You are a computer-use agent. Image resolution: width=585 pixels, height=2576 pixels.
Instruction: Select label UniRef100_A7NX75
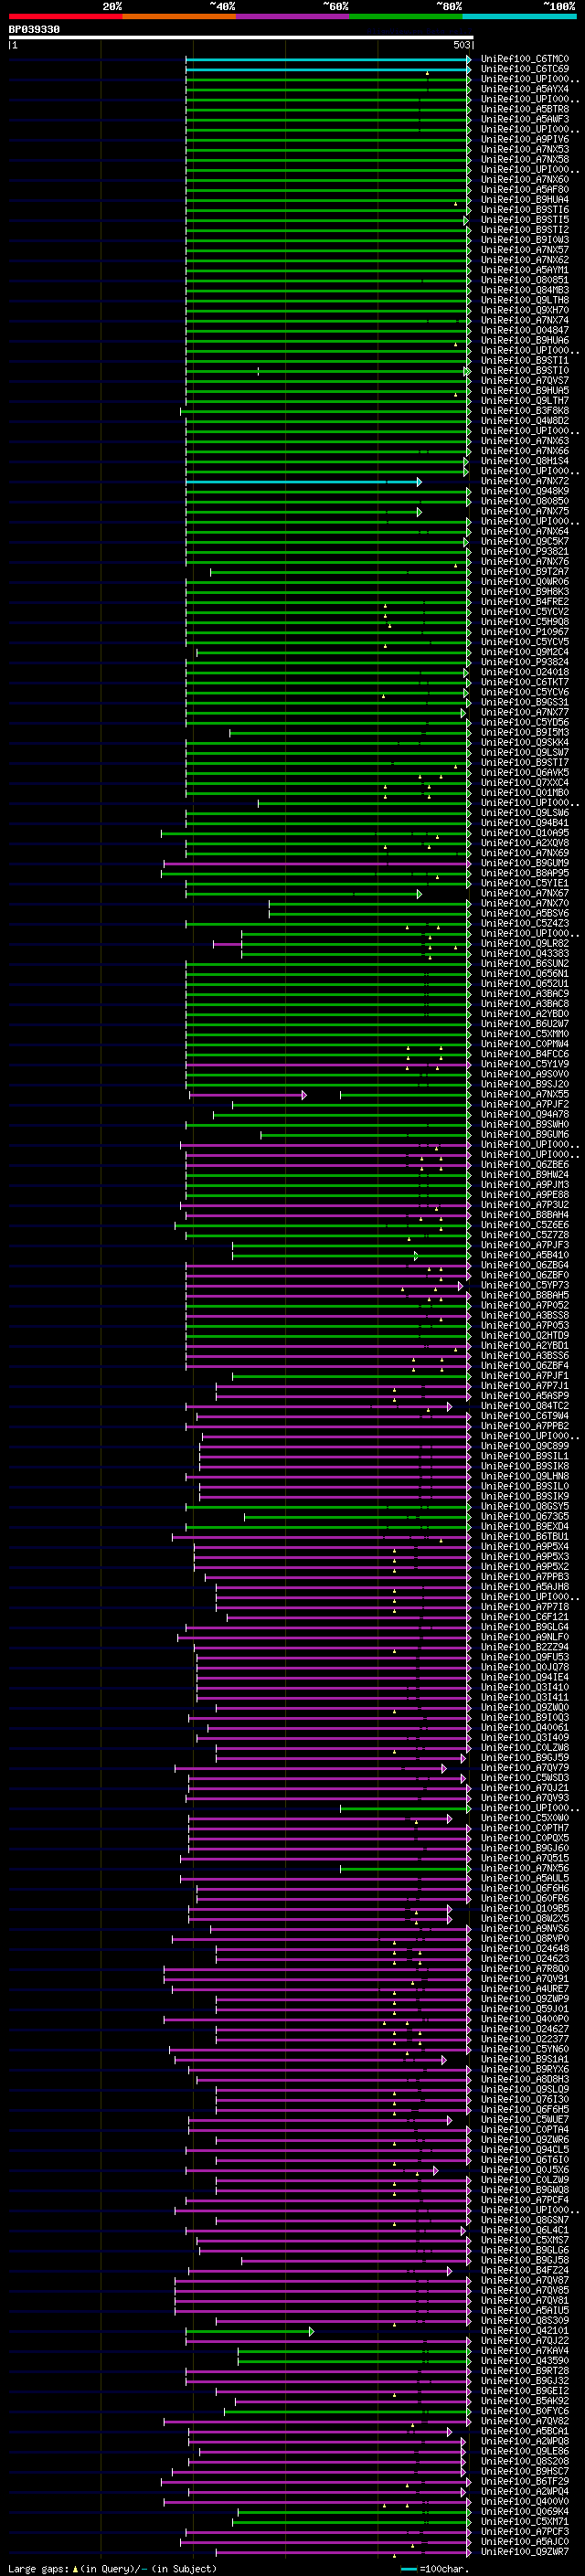pyautogui.click(x=525, y=511)
